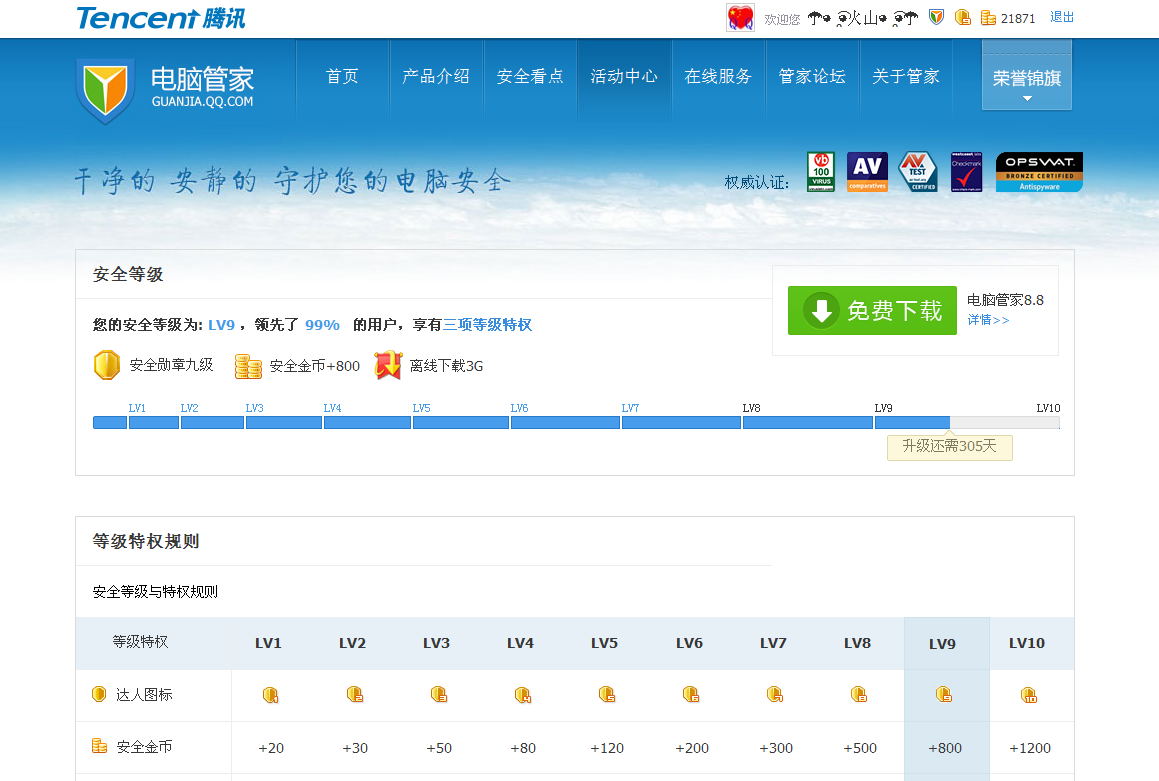The height and width of the screenshot is (781, 1159).
Task: Open the user avatar with red heart
Action: tap(740, 18)
